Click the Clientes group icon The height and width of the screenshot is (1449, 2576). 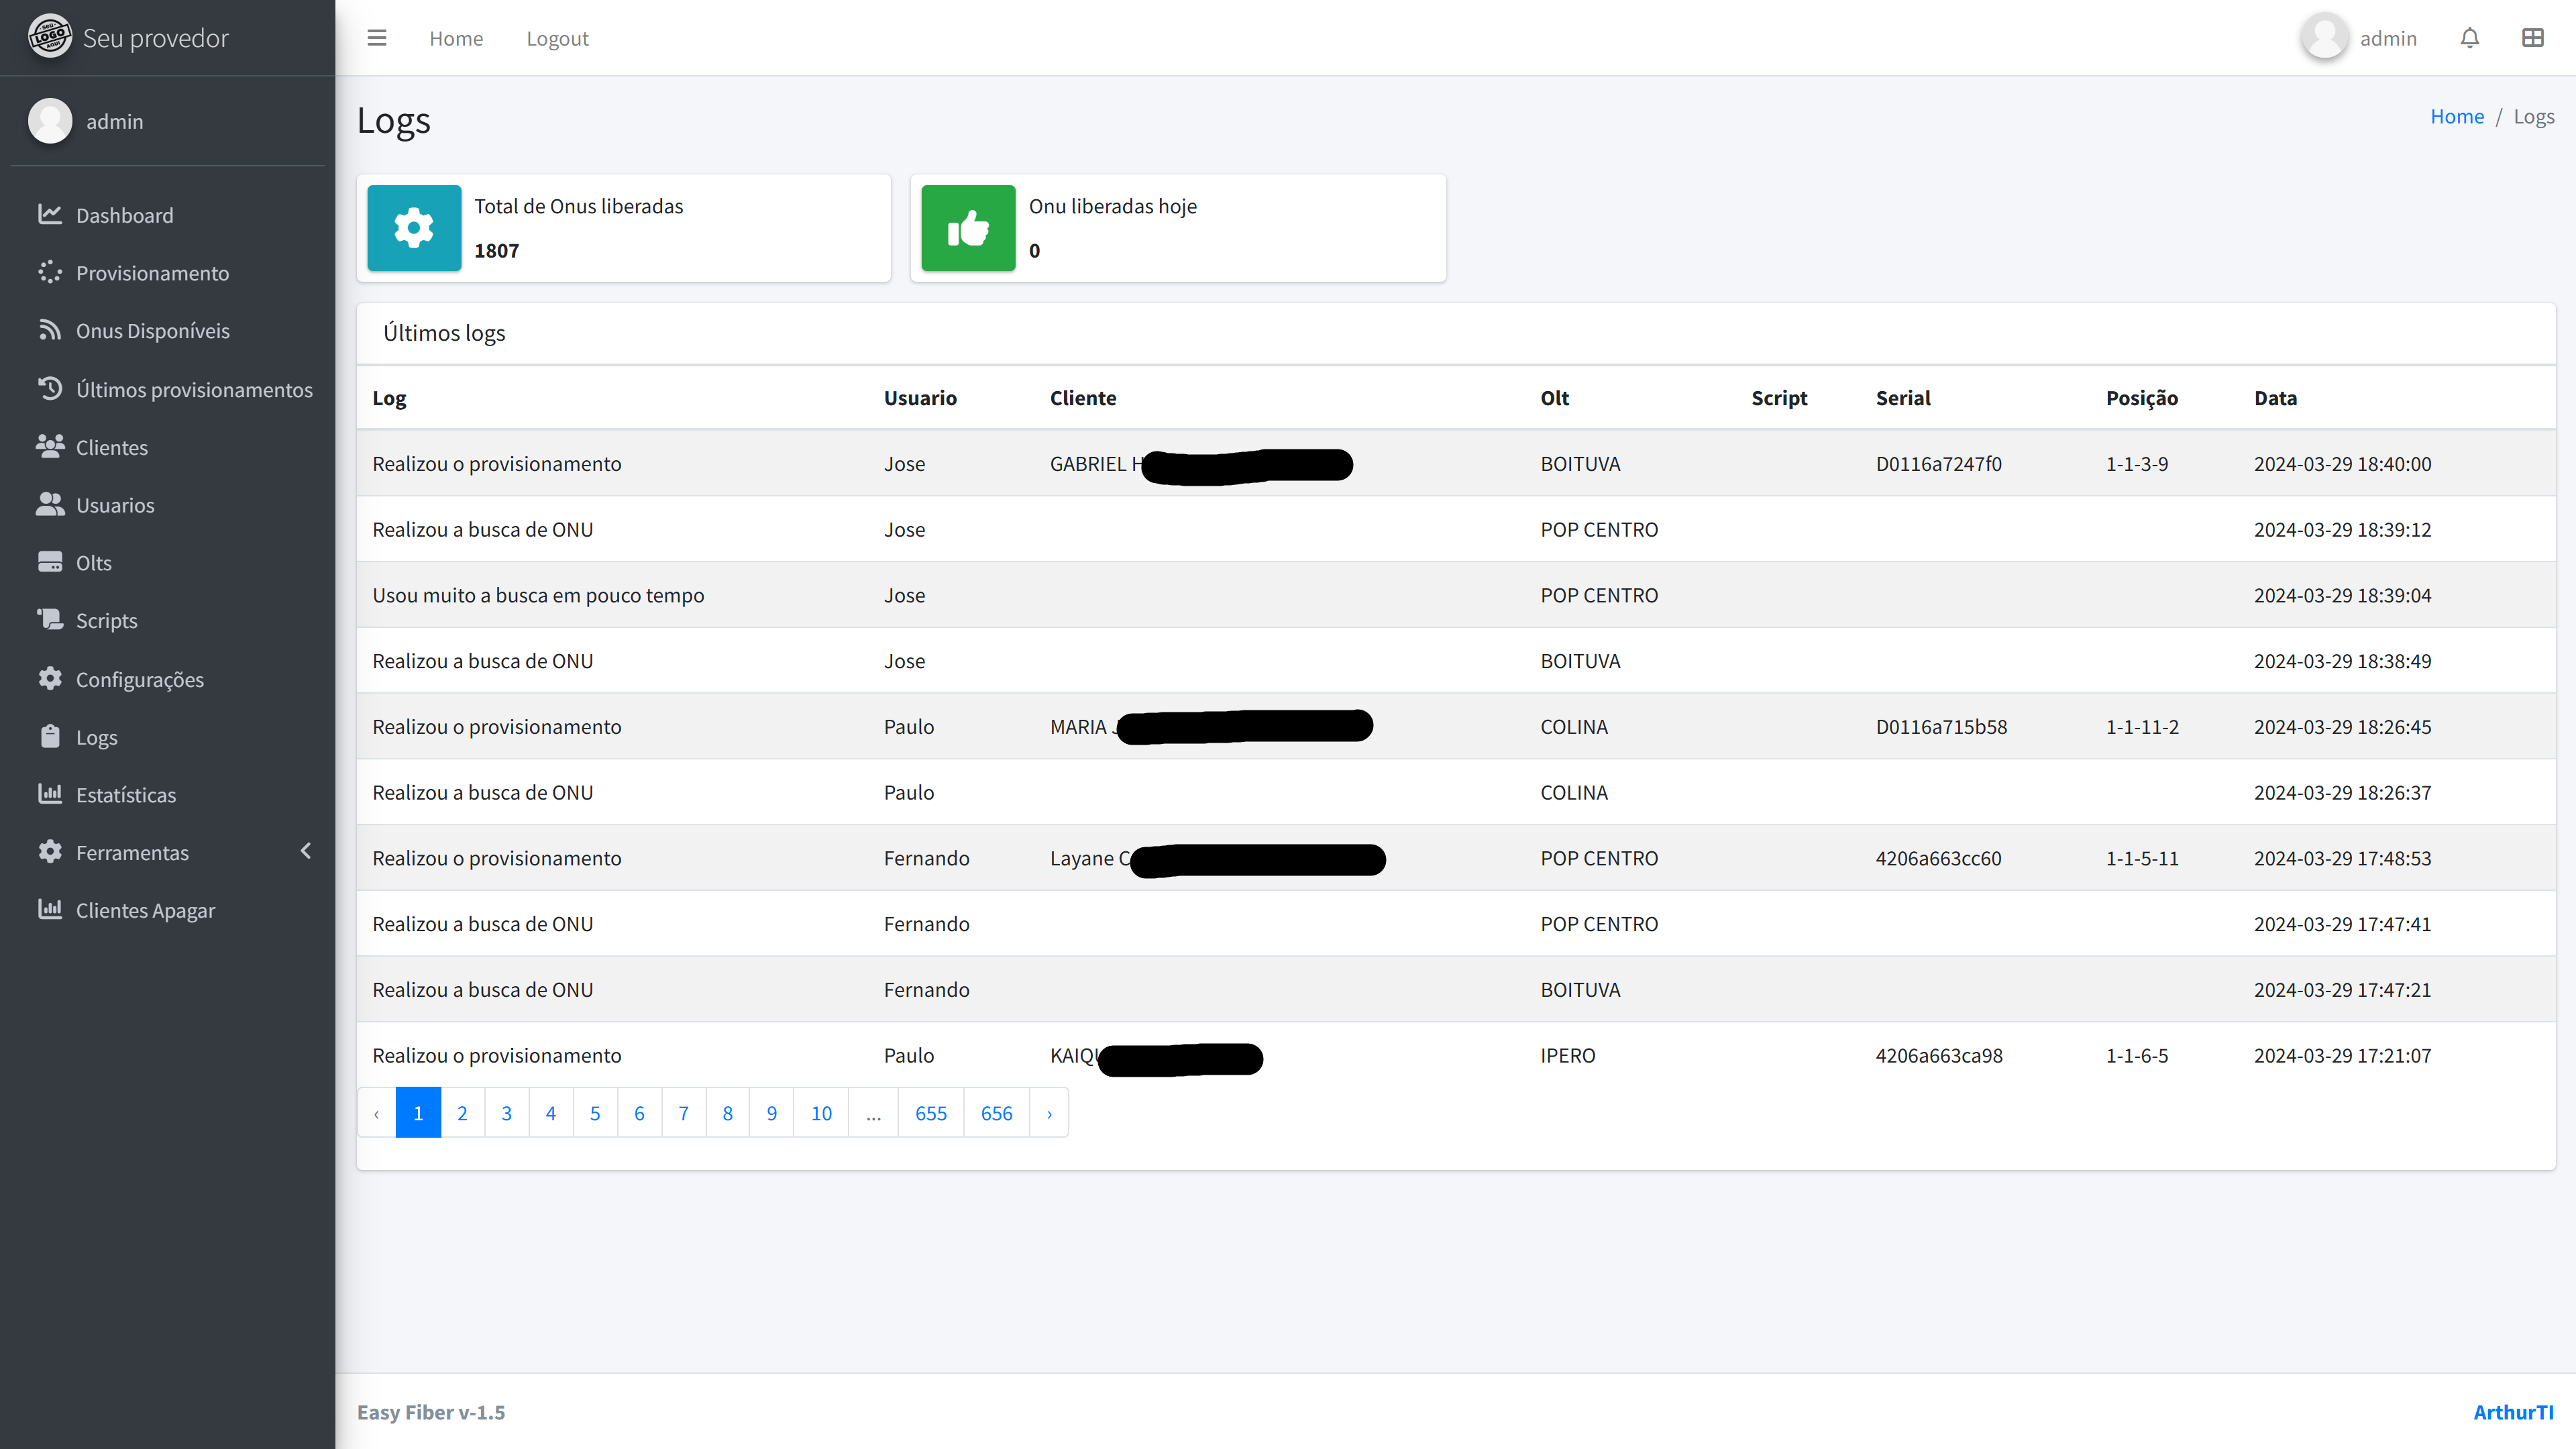coord(50,446)
